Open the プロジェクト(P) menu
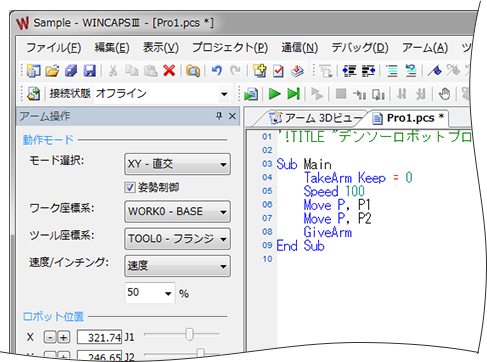 tap(230, 48)
